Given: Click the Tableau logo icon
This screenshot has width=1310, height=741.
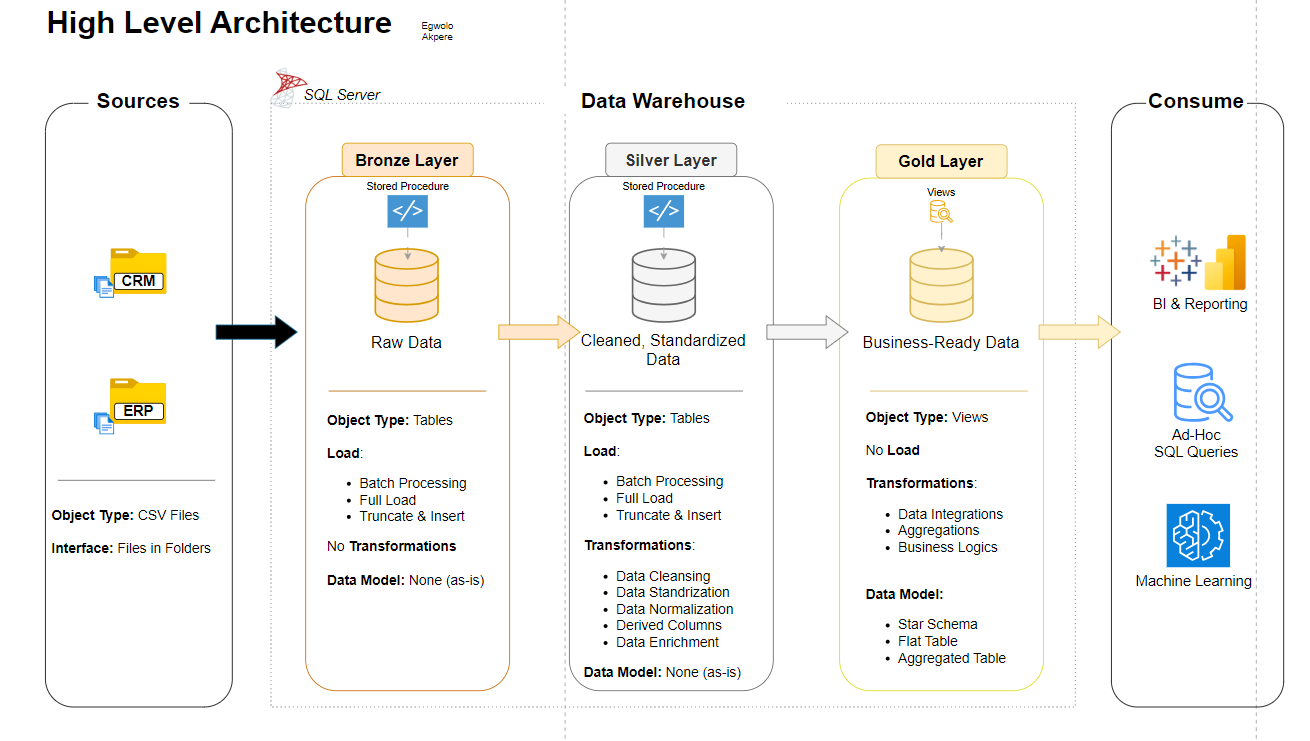Looking at the screenshot, I should pyautogui.click(x=1176, y=261).
